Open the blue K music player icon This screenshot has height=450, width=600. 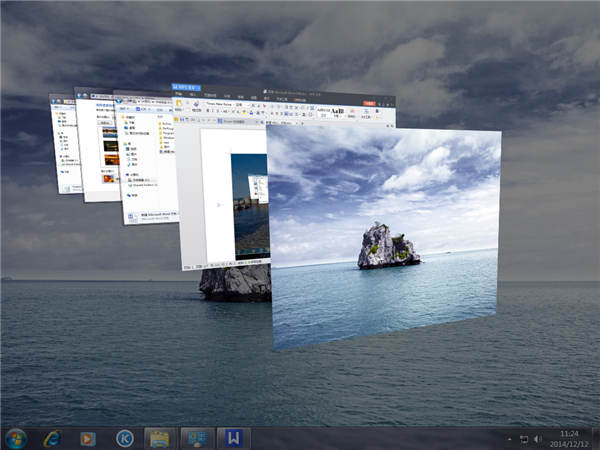(x=125, y=439)
